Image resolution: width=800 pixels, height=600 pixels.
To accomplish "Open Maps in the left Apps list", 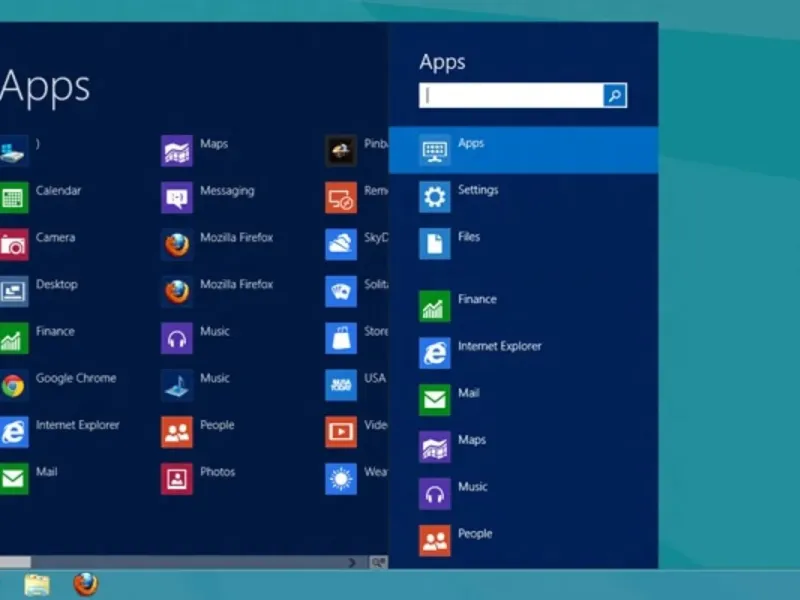I will click(x=194, y=151).
